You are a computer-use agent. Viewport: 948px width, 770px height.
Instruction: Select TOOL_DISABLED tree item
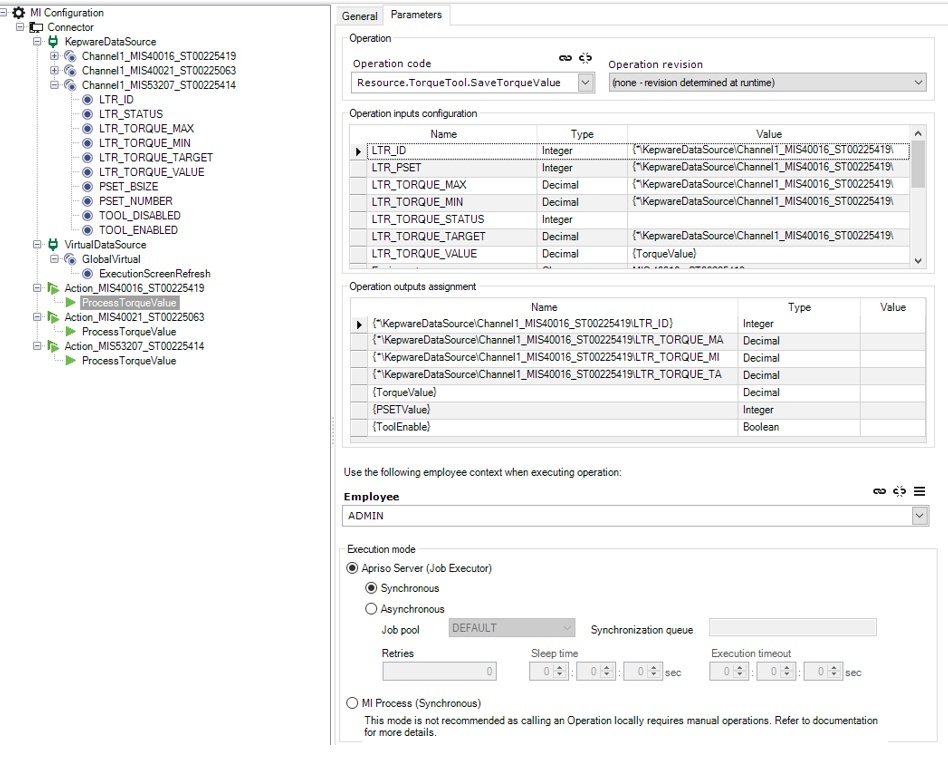click(140, 216)
